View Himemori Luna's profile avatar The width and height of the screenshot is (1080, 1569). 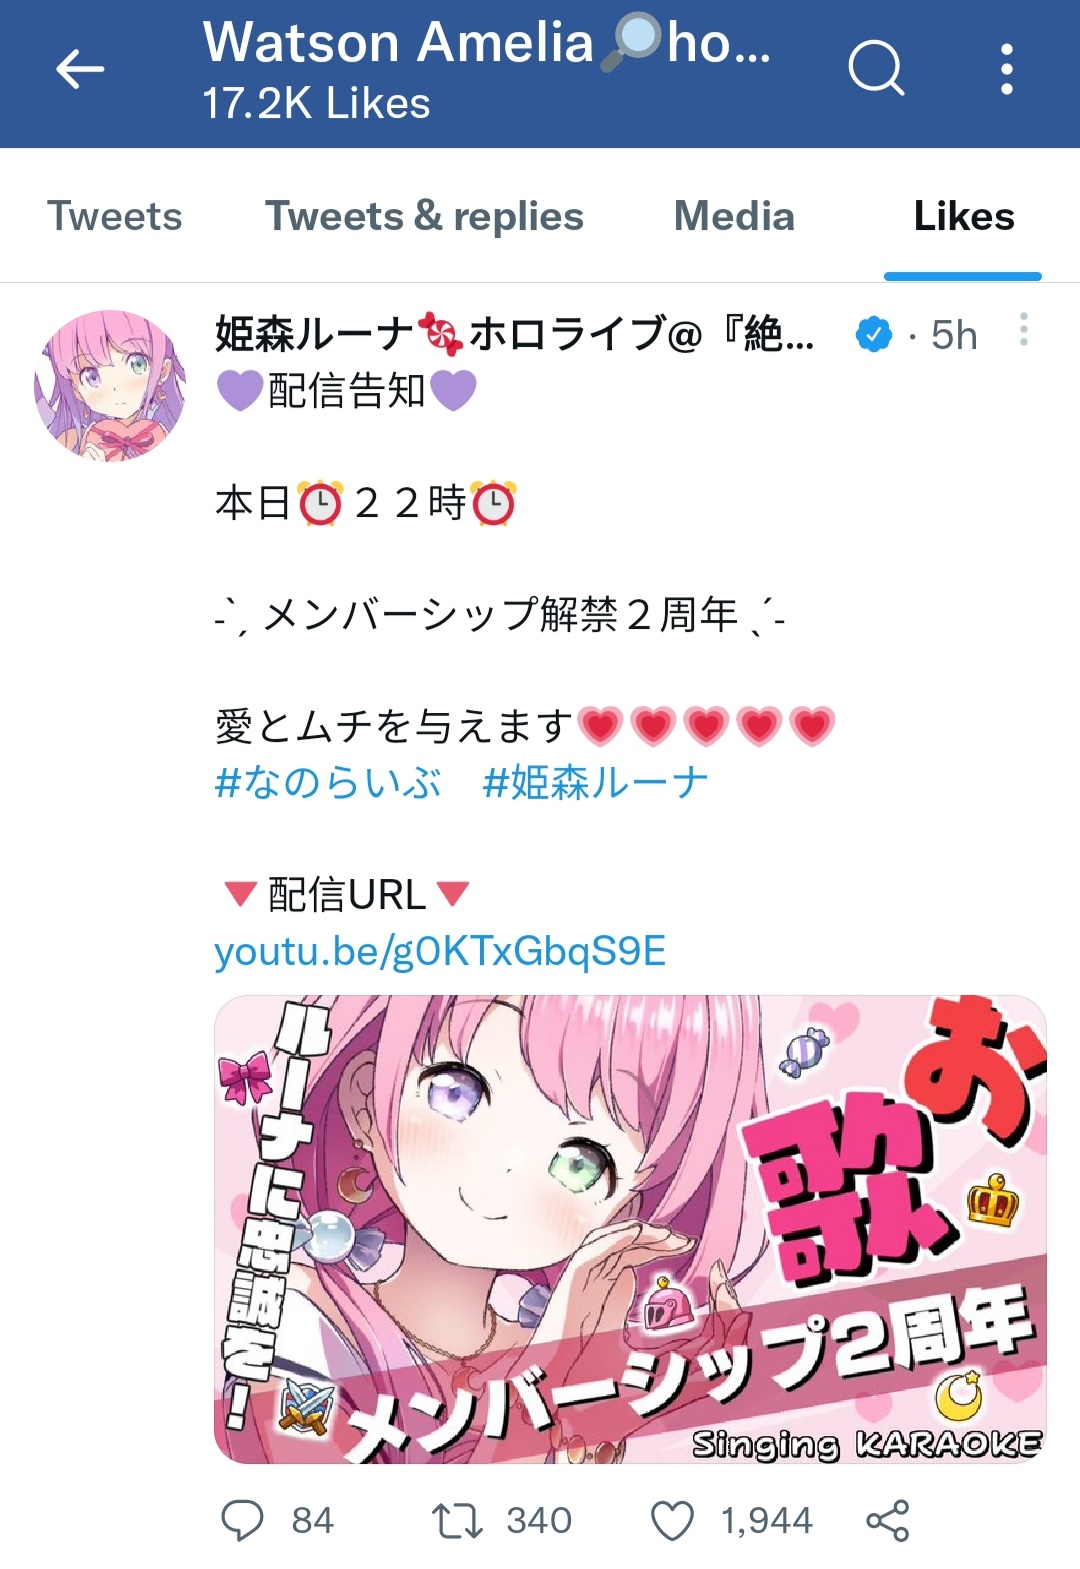pyautogui.click(x=110, y=386)
